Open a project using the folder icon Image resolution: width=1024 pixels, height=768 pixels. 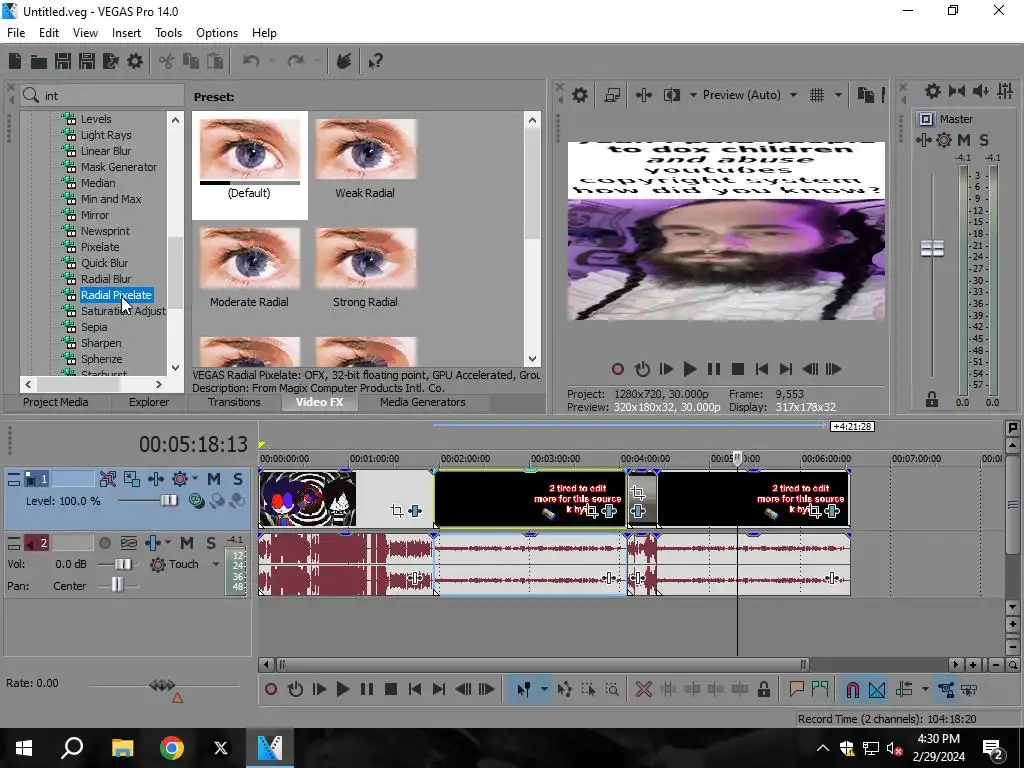click(39, 61)
